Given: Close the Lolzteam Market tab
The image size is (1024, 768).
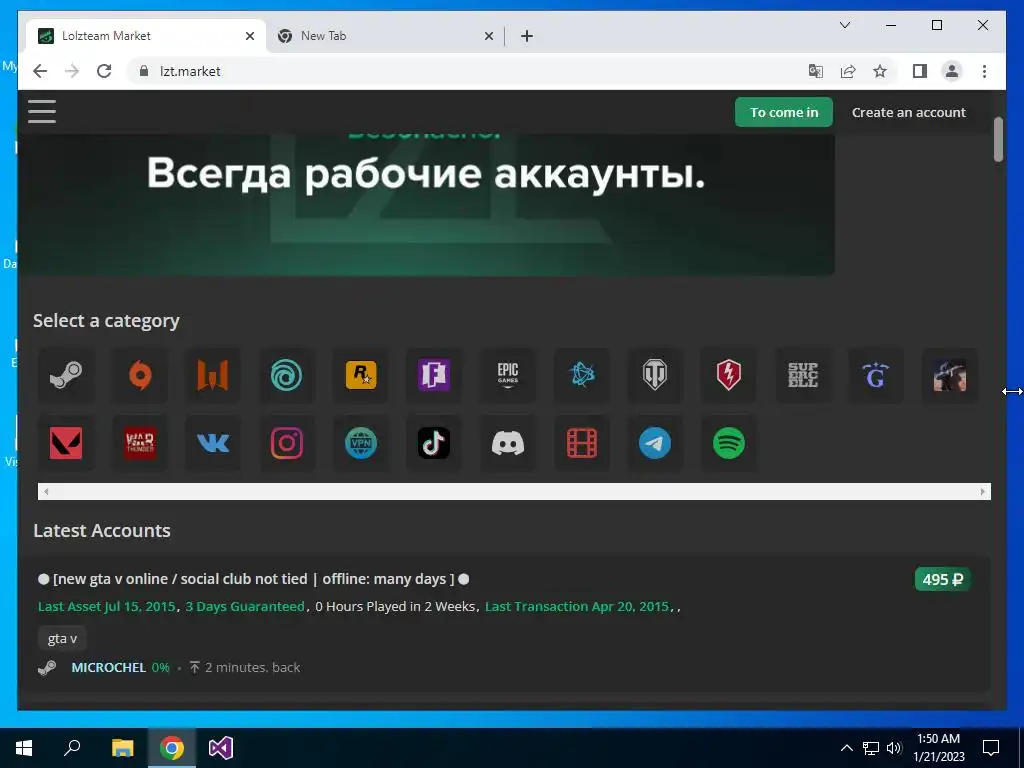Looking at the screenshot, I should tap(249, 36).
